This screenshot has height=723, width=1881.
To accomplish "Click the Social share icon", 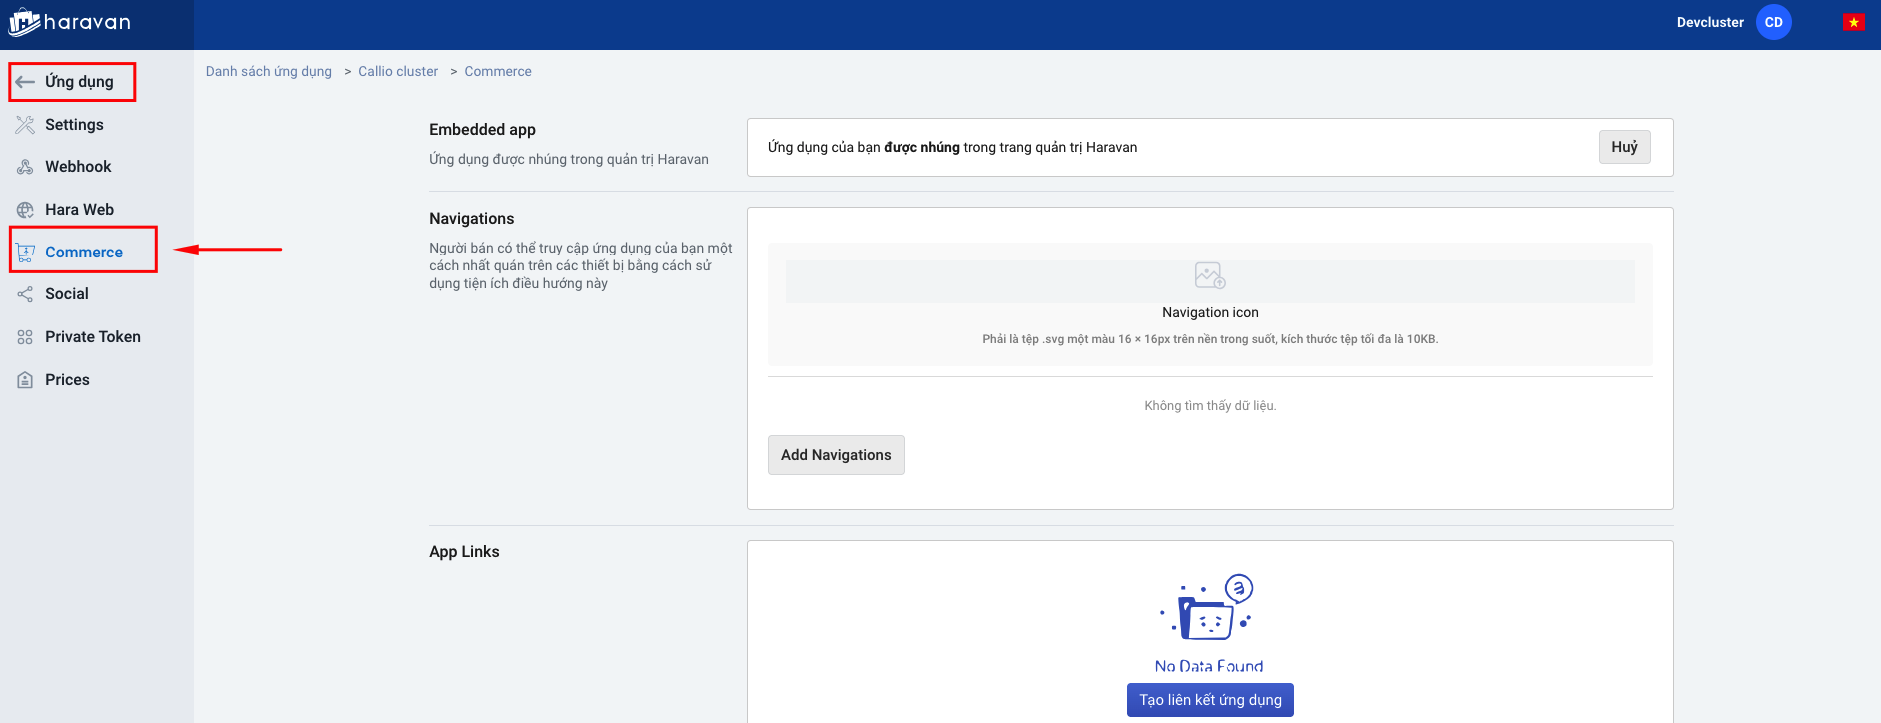I will point(25,294).
